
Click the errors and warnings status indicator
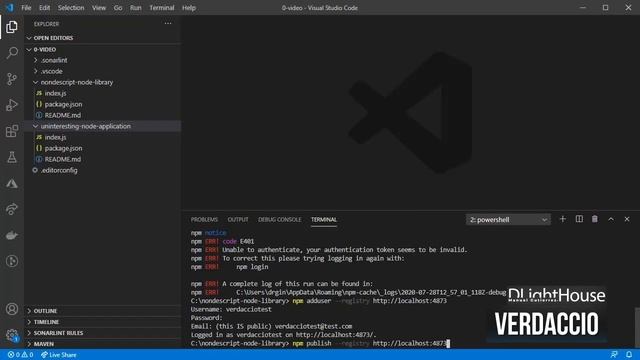pos(20,355)
